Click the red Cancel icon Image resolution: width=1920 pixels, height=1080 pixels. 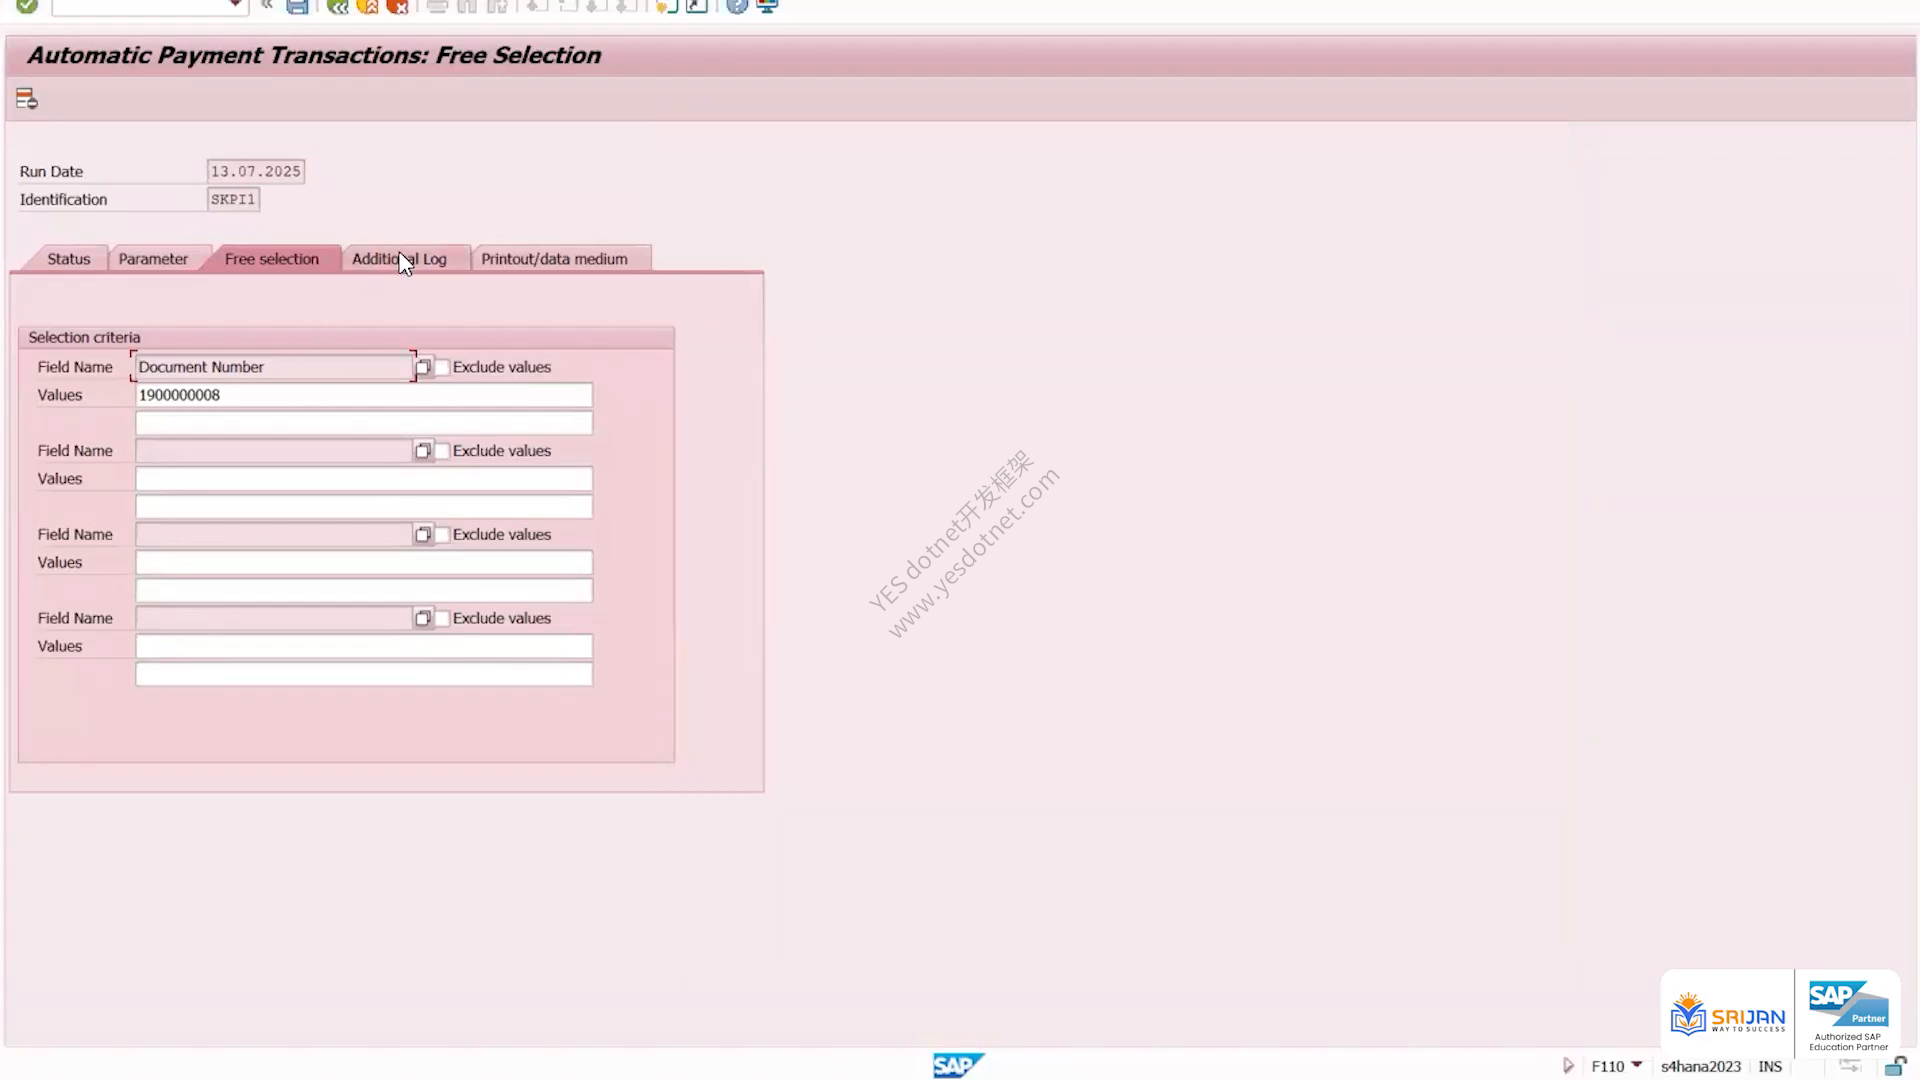coord(398,6)
